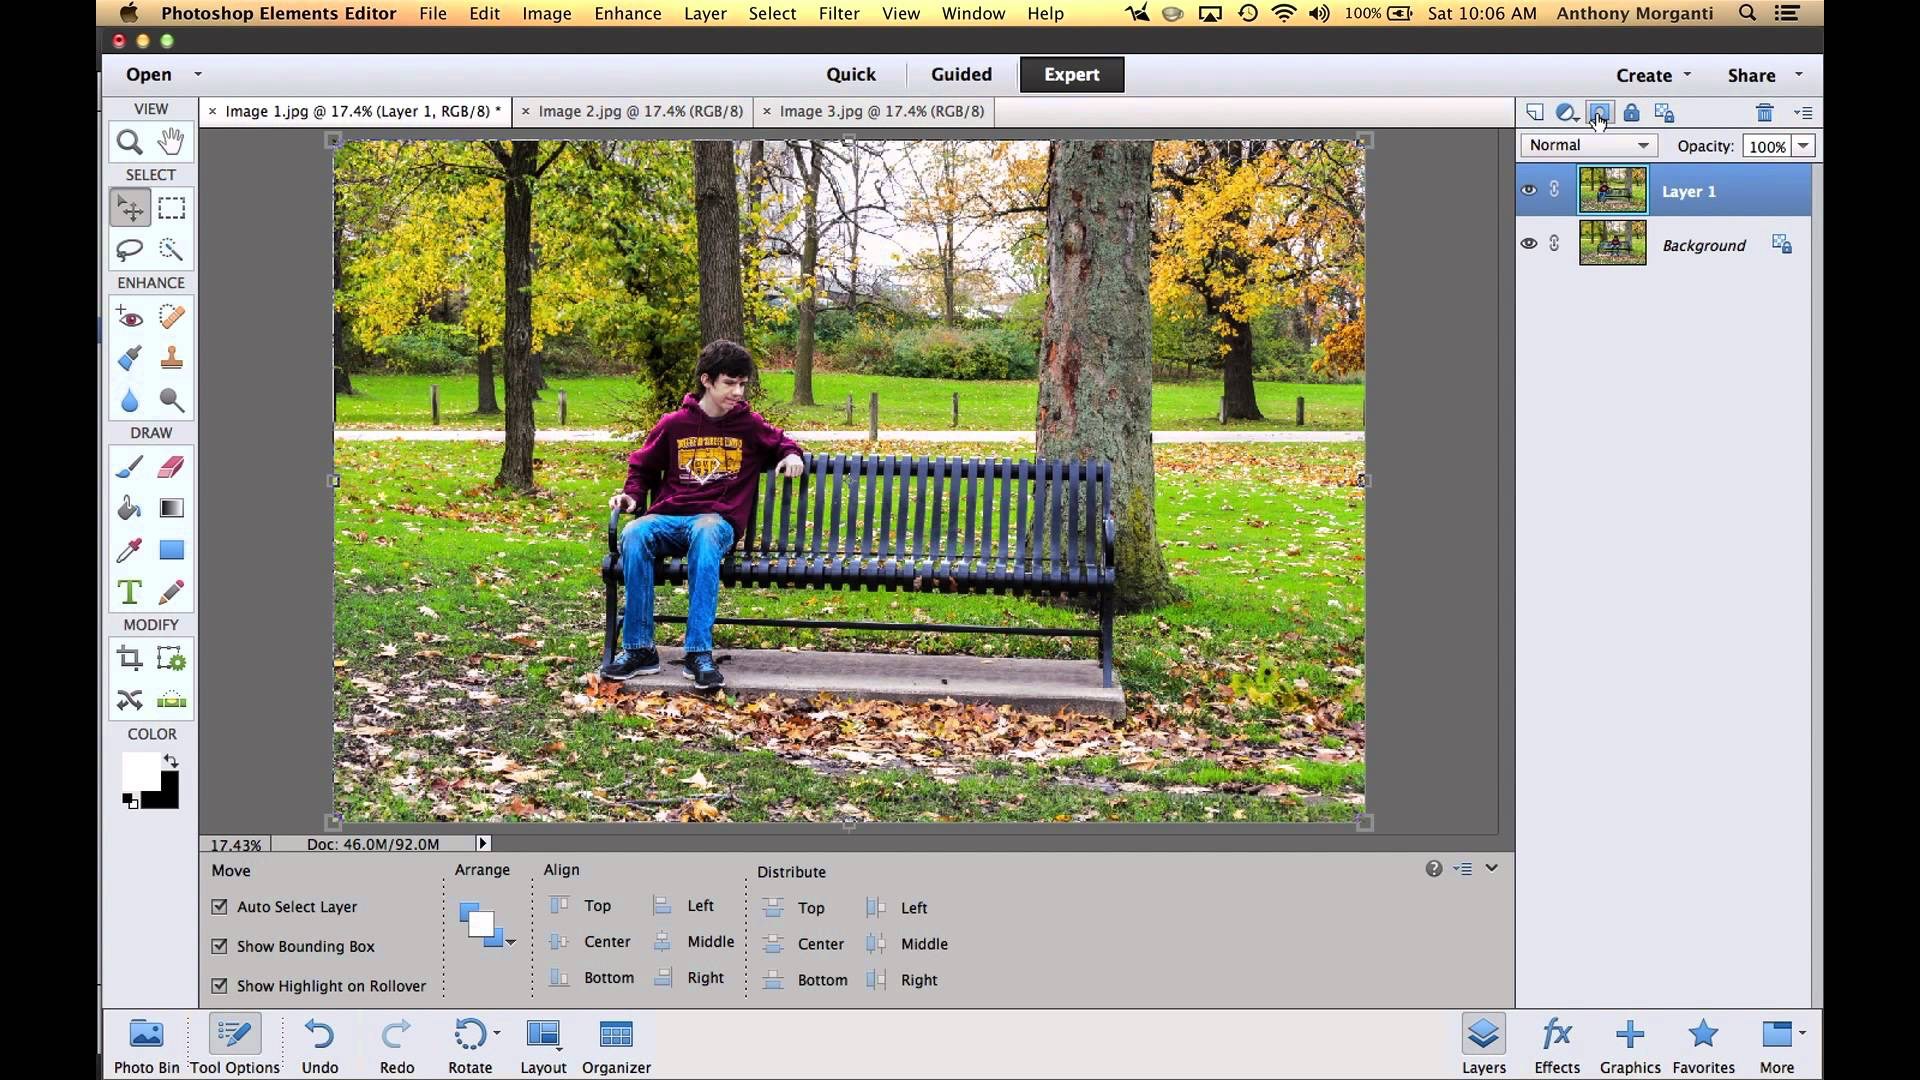Hide the Background layer with eye icon
Viewport: 1920px width, 1080px height.
pyautogui.click(x=1528, y=244)
